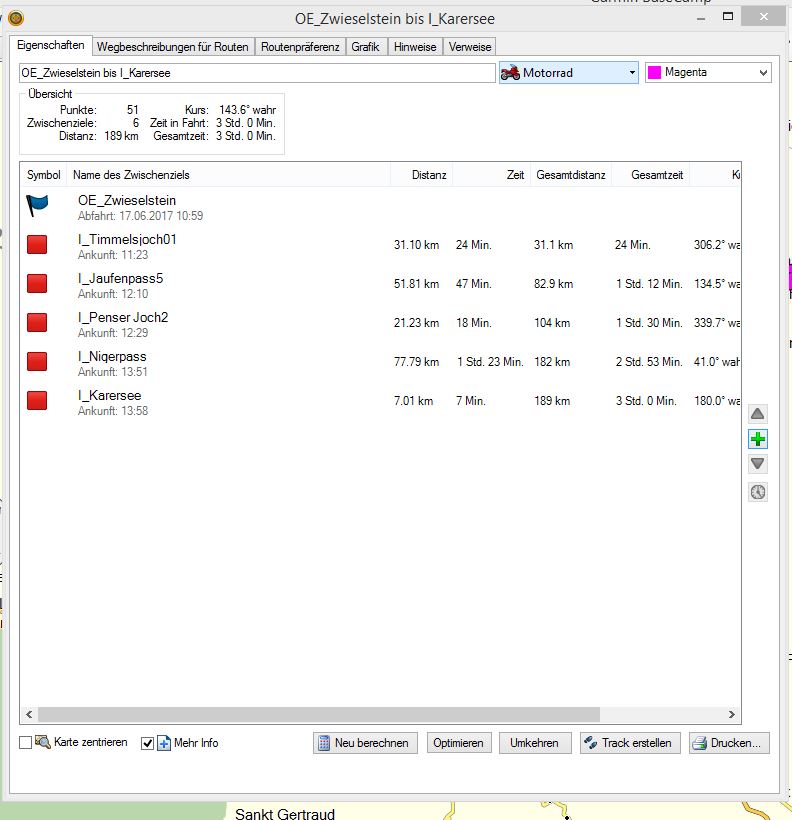Click the clock timing icon on right side
792x820 pixels.
758,492
